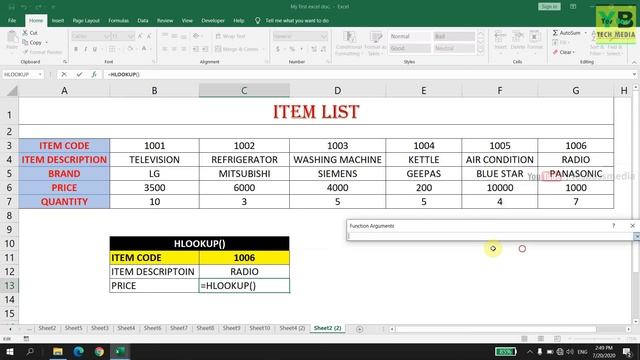Toggle Bold formatting
Screen dimensions: 640x360
(76, 49)
